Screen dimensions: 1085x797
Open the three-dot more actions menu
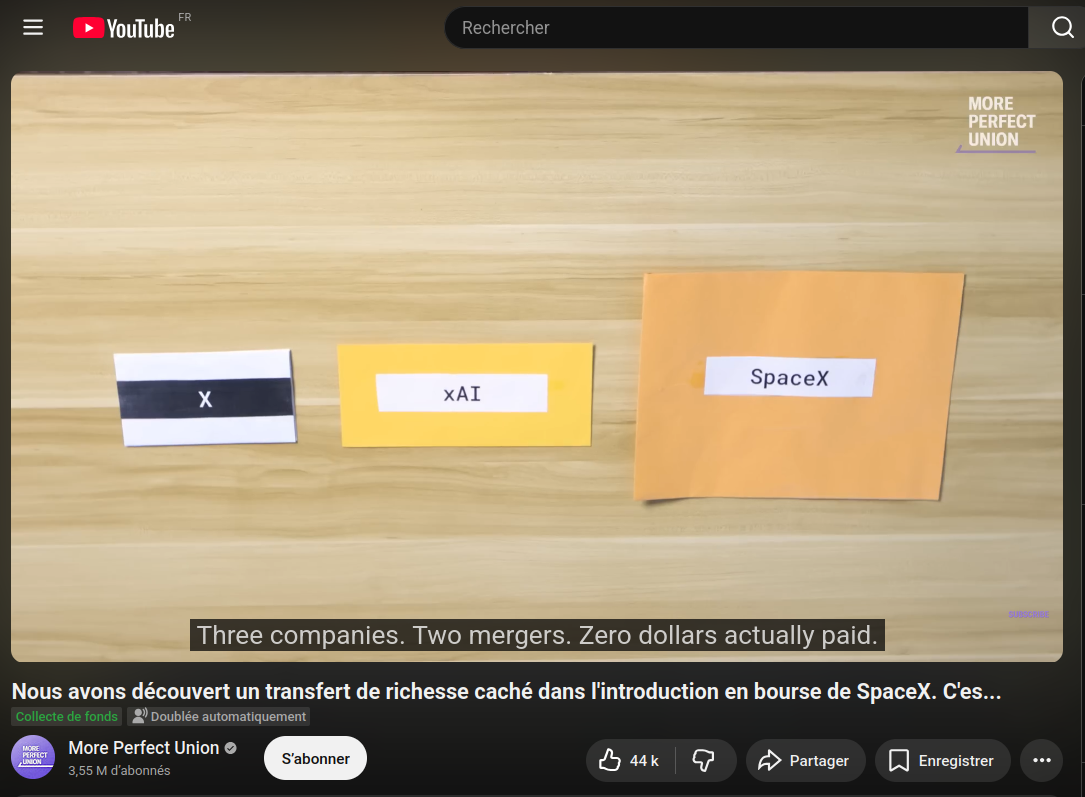click(1041, 761)
